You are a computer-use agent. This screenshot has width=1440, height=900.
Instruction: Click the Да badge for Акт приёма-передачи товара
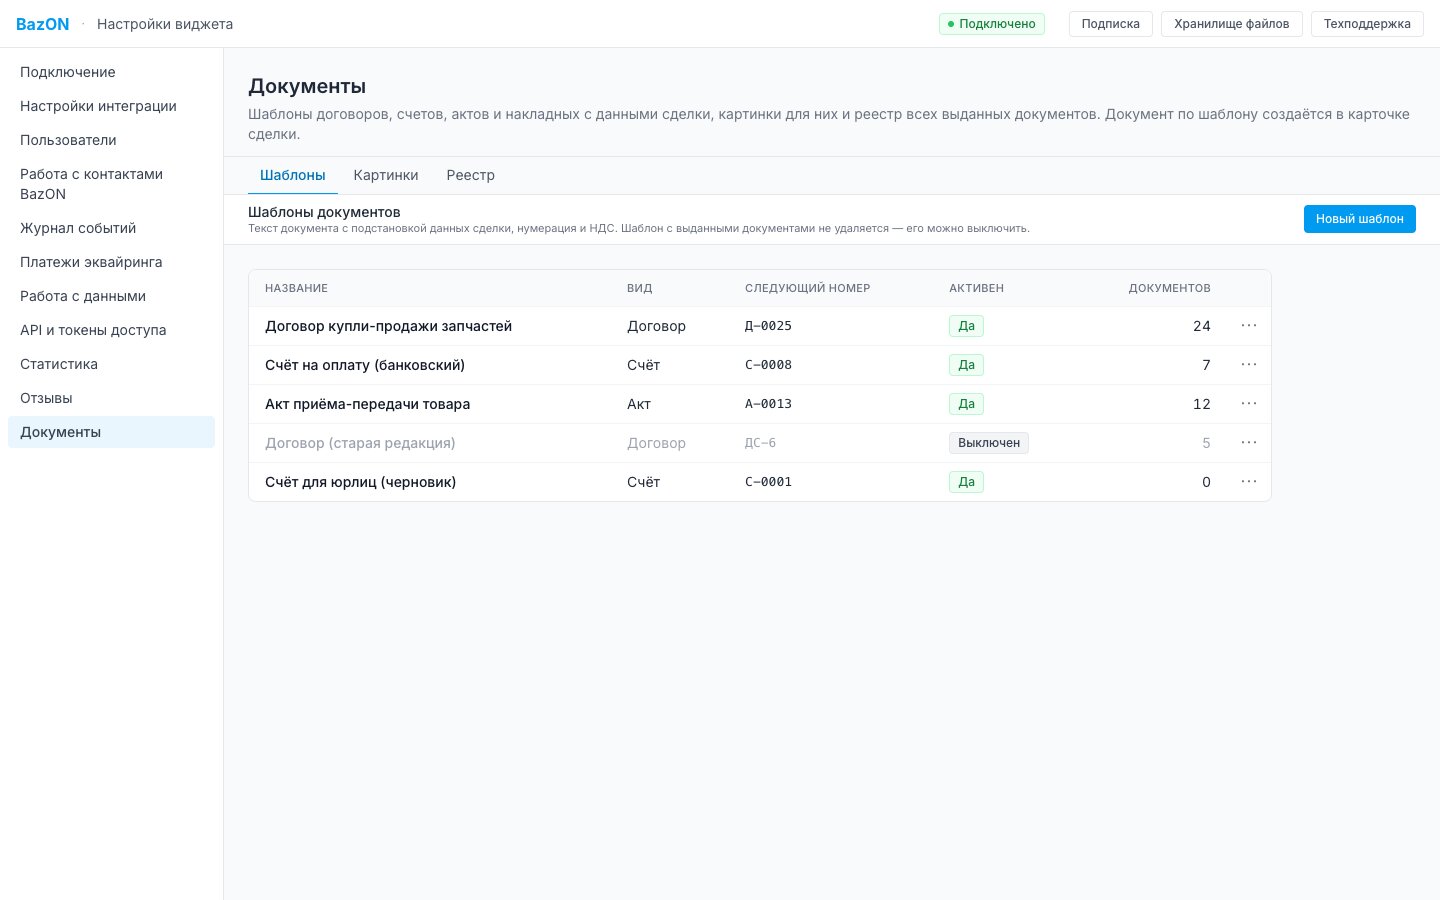[966, 404]
